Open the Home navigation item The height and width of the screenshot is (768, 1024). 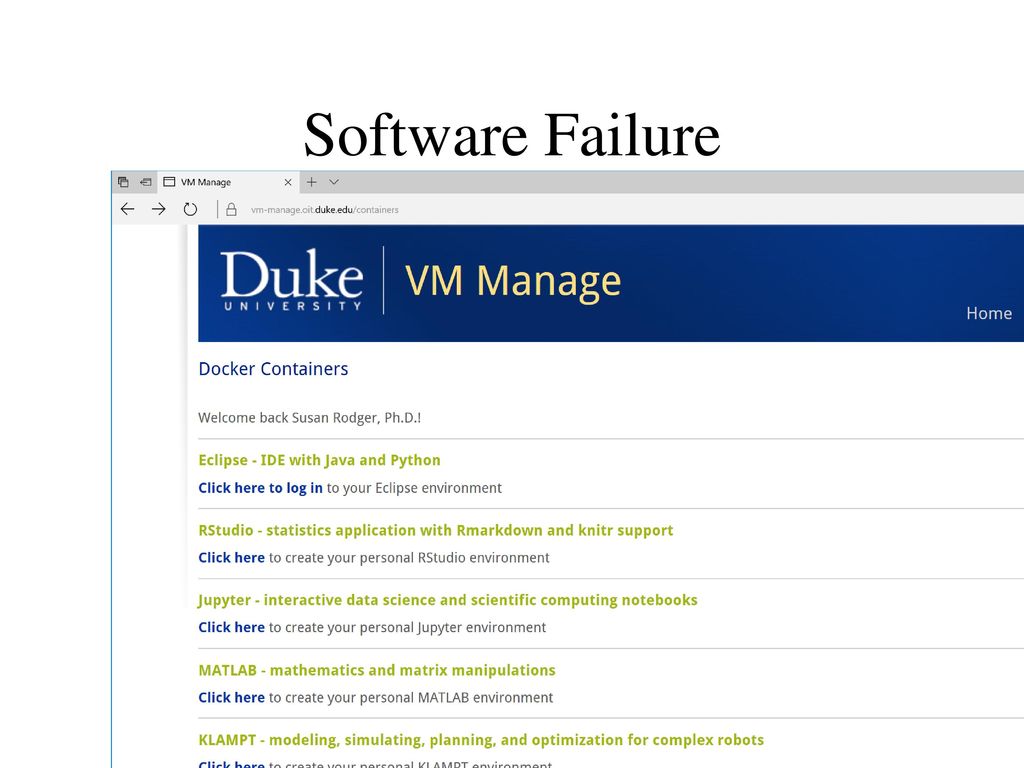989,313
